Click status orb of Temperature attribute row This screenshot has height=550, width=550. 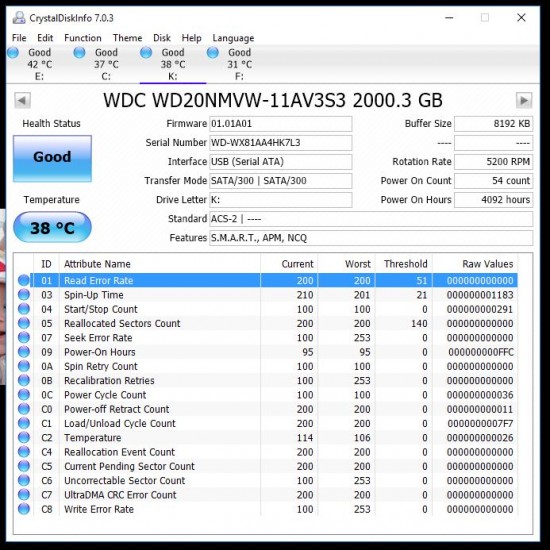click(x=24, y=437)
